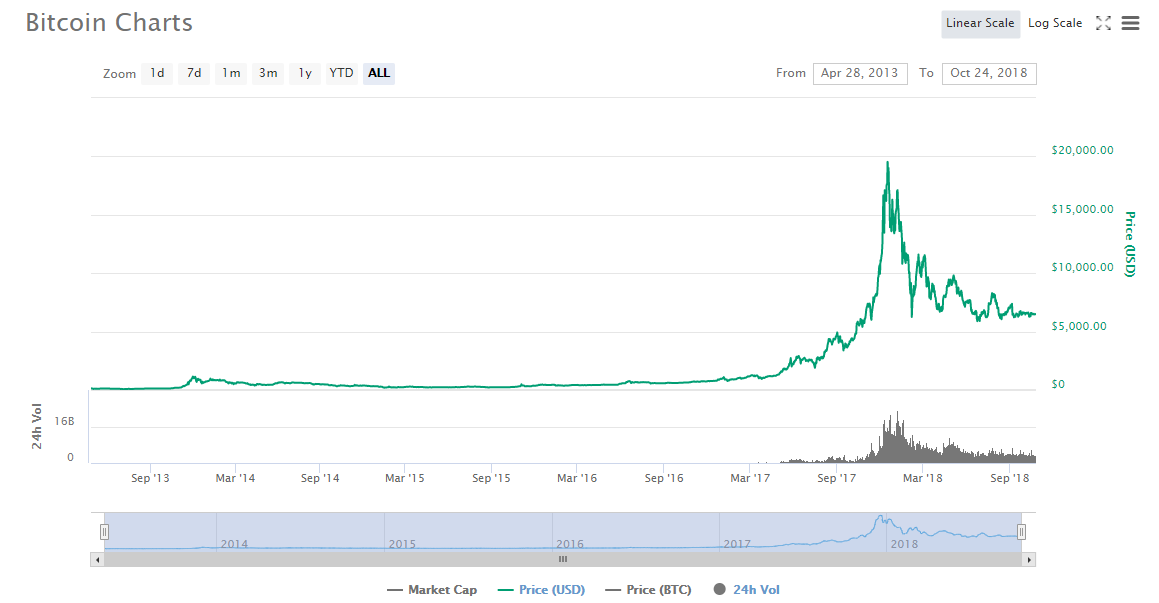Image resolution: width=1159 pixels, height=603 pixels.
Task: Click the Mar '15 date axis label
Action: (404, 478)
